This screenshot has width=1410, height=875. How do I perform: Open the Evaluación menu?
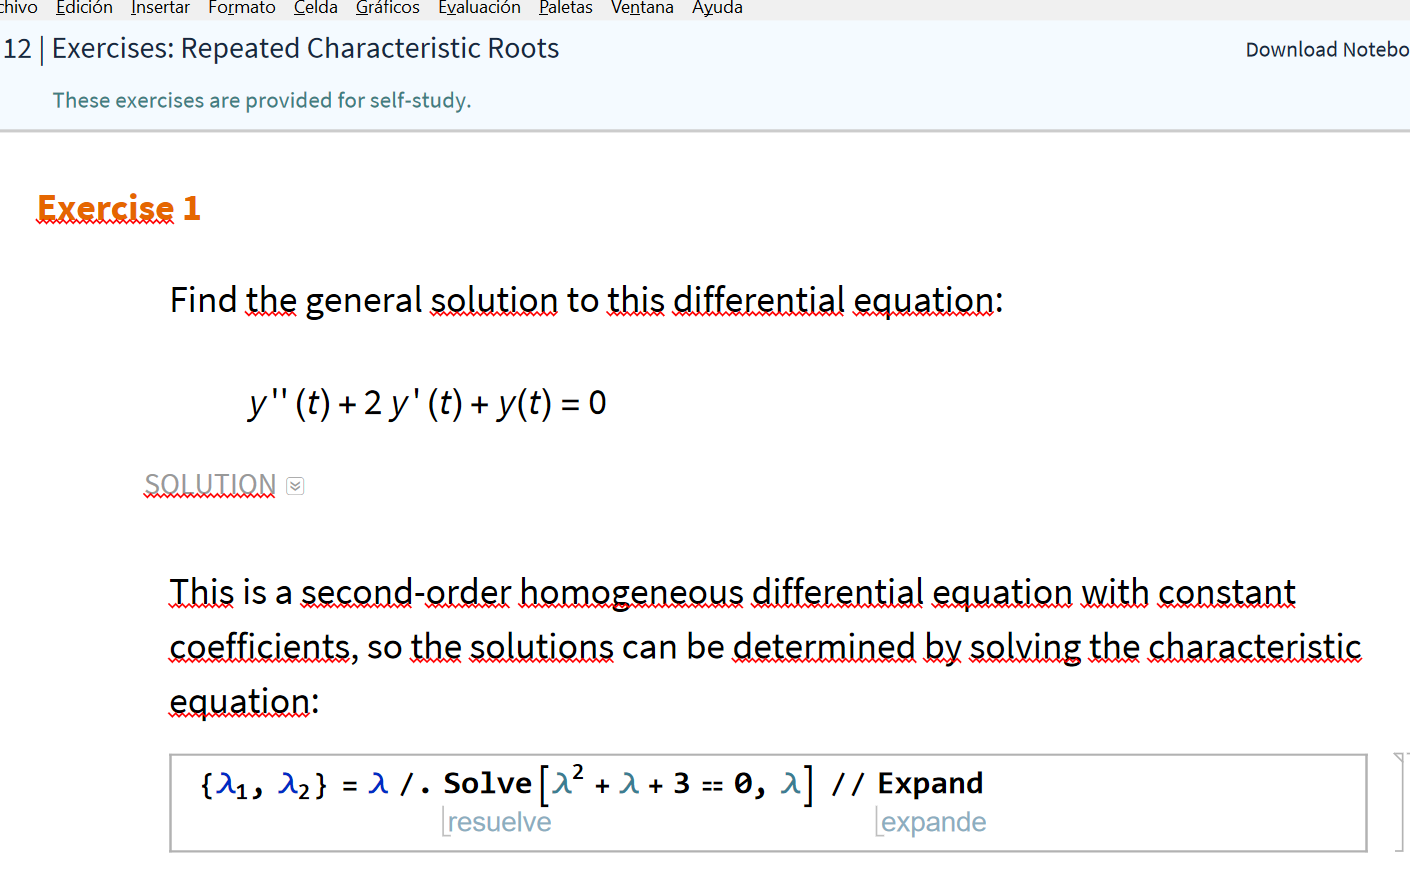[479, 8]
